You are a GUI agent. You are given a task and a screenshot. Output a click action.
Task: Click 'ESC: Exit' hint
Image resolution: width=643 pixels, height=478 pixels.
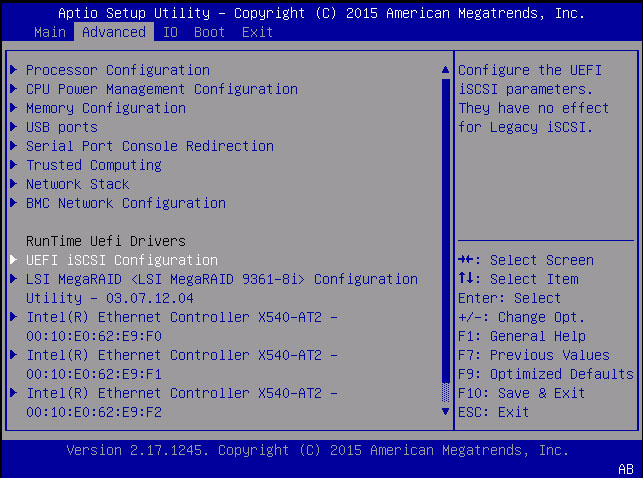click(x=493, y=412)
